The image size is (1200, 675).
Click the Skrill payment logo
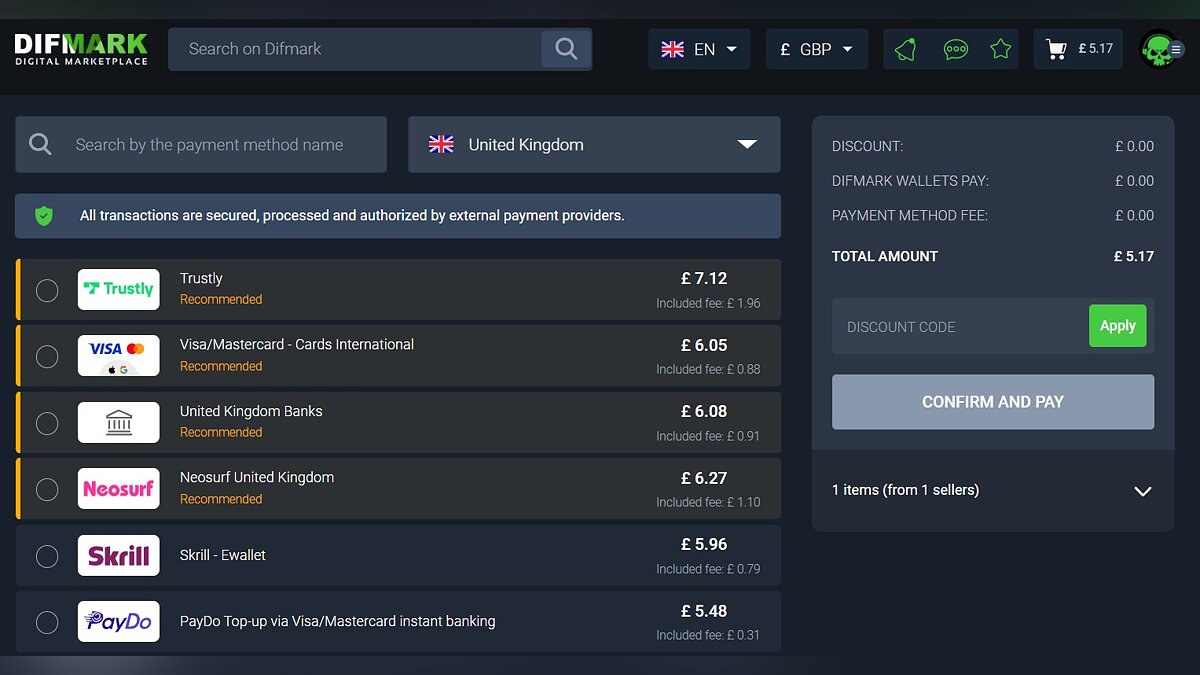tap(119, 556)
